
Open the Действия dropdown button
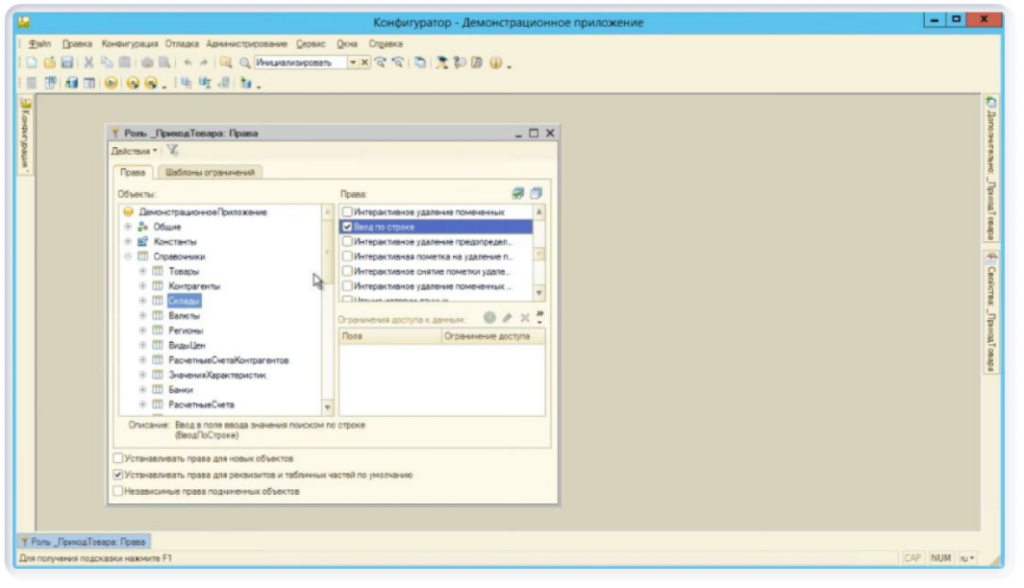[133, 150]
